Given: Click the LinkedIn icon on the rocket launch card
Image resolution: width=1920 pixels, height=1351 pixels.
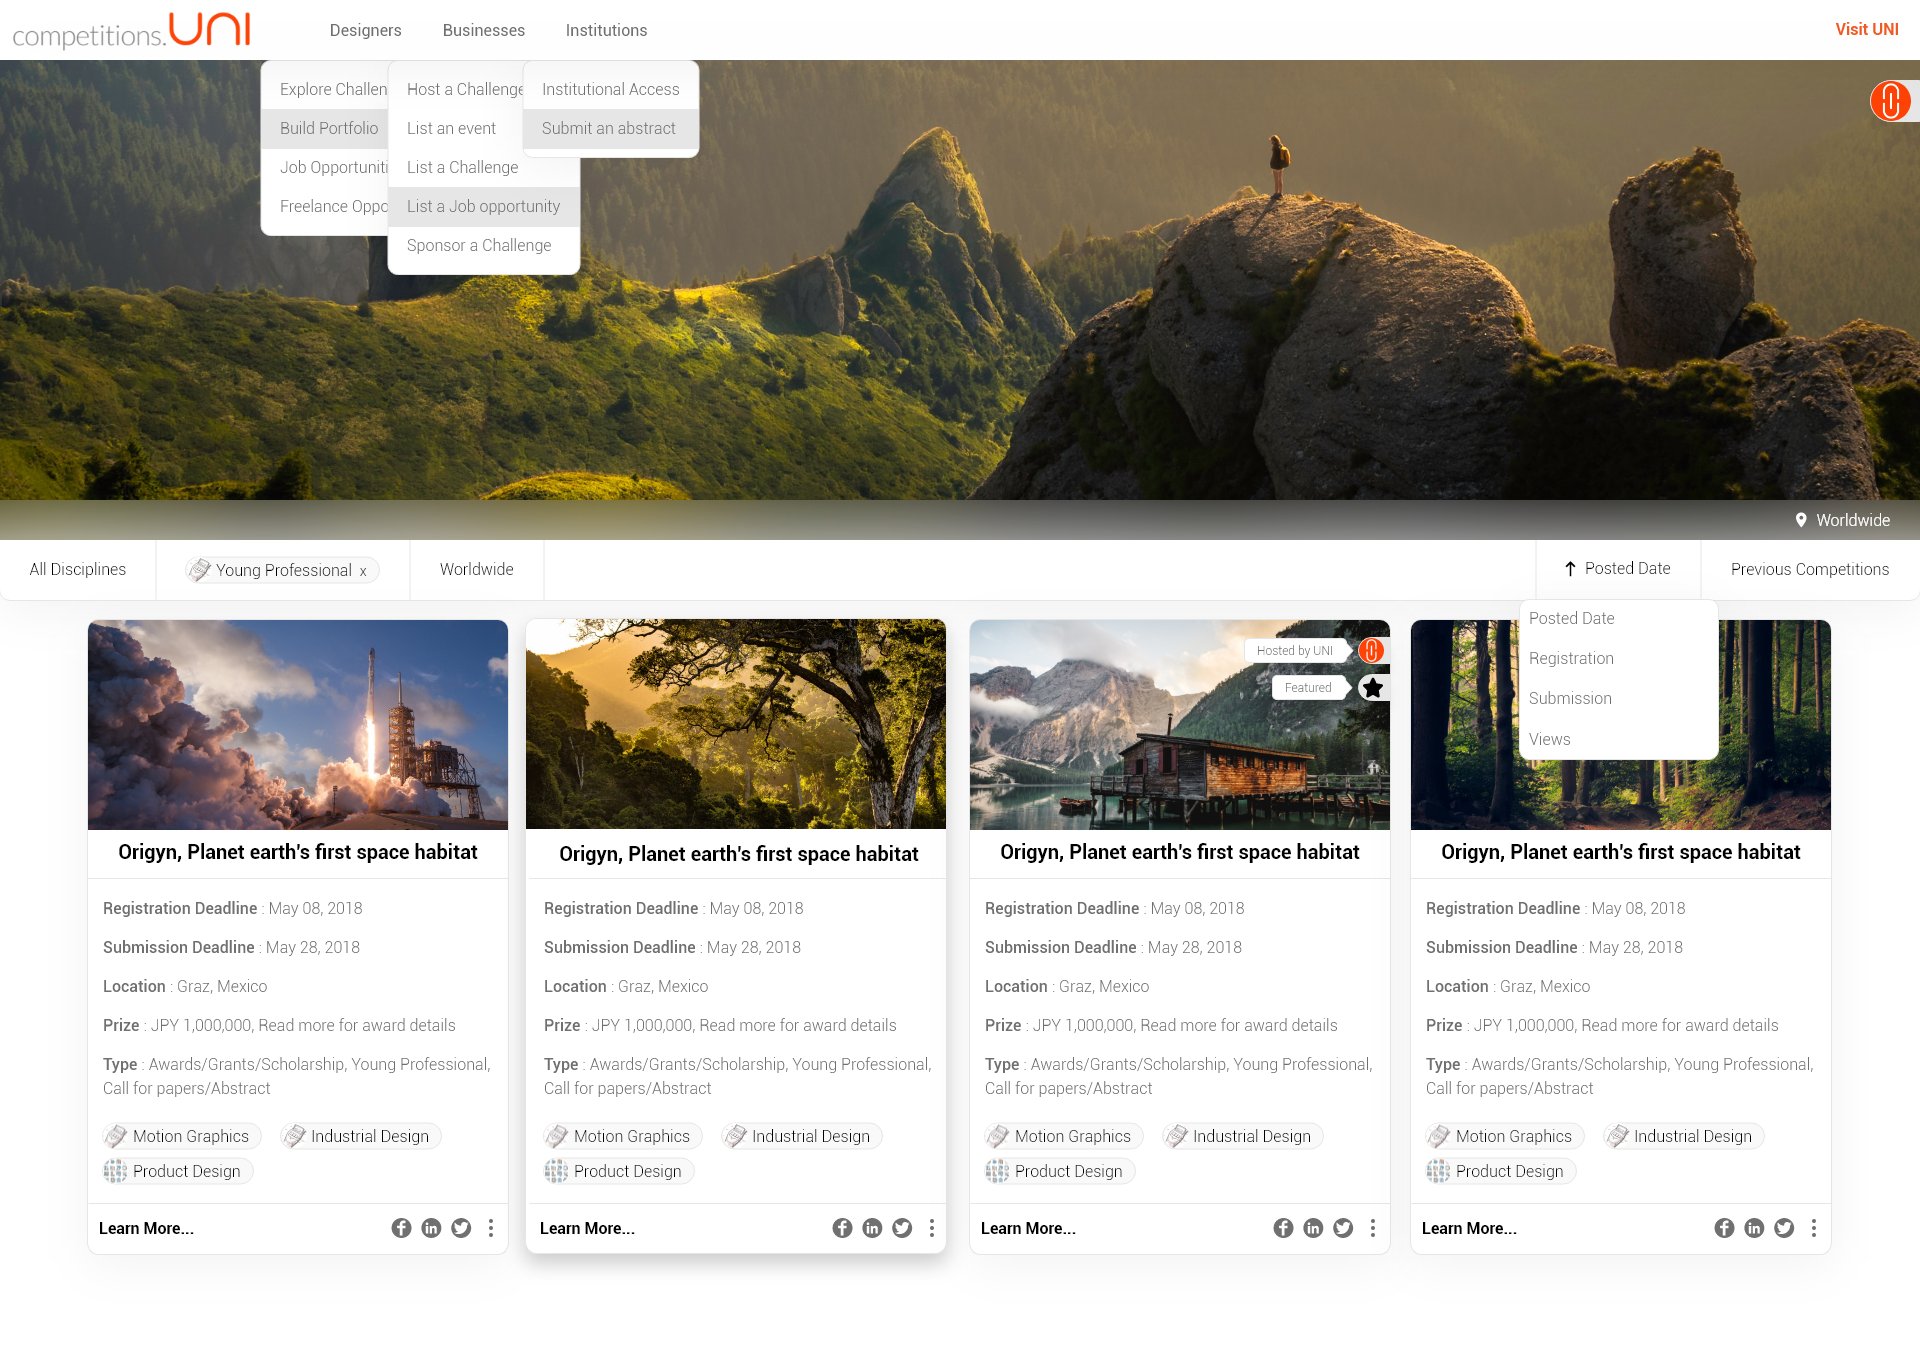Looking at the screenshot, I should point(431,1228).
